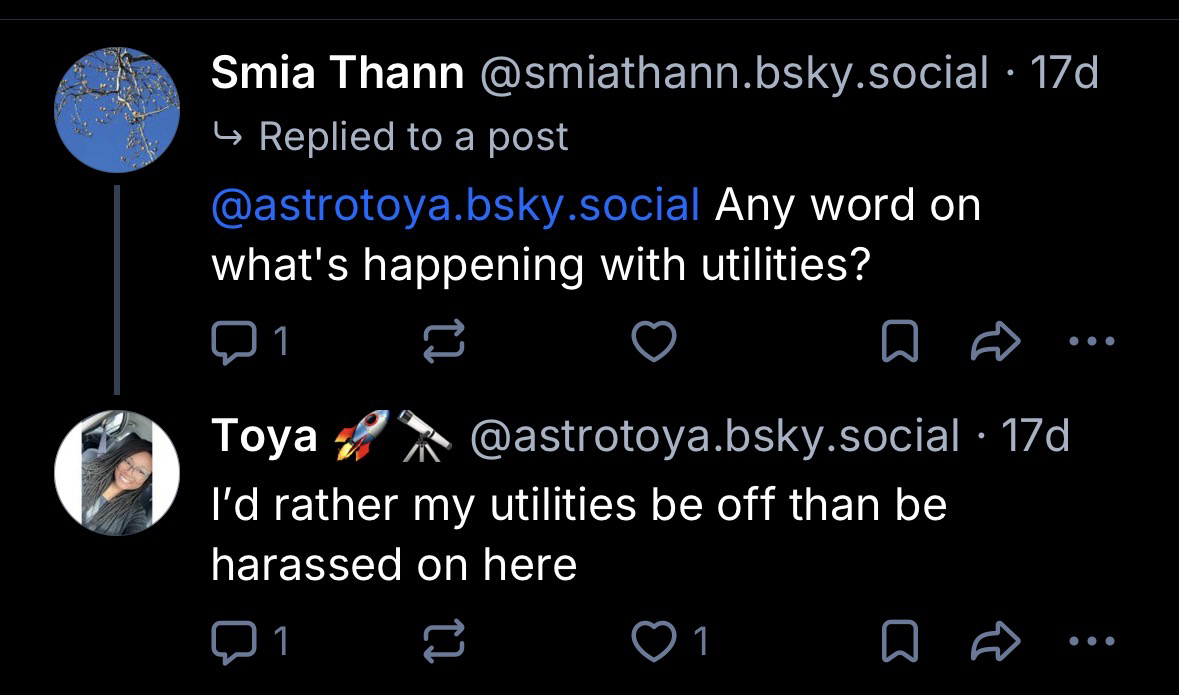The width and height of the screenshot is (1179, 695).
Task: Open Toya's profile picture
Action: point(116,470)
